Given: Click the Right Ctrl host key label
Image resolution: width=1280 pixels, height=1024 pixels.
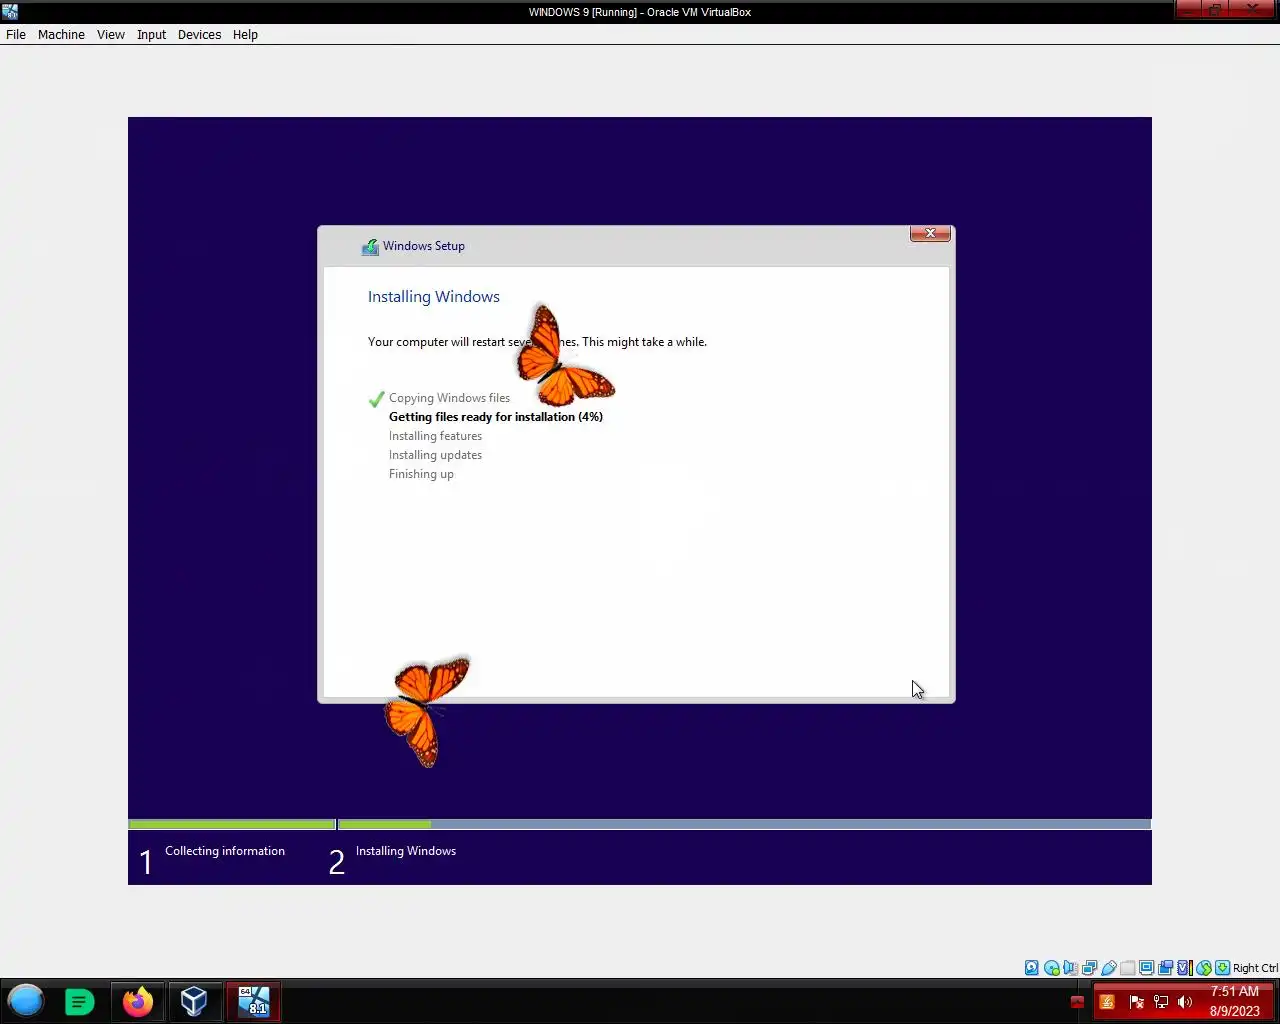Looking at the screenshot, I should tap(1255, 967).
